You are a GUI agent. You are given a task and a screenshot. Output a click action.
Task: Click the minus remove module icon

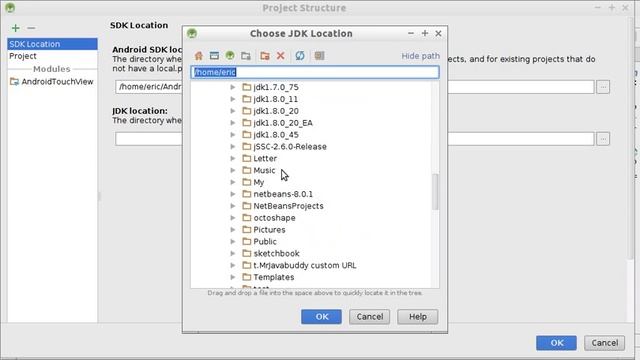(x=31, y=28)
